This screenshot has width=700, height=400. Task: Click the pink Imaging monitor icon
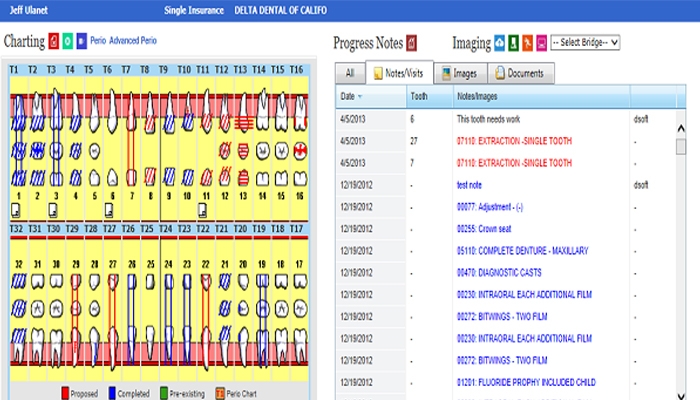pyautogui.click(x=541, y=42)
